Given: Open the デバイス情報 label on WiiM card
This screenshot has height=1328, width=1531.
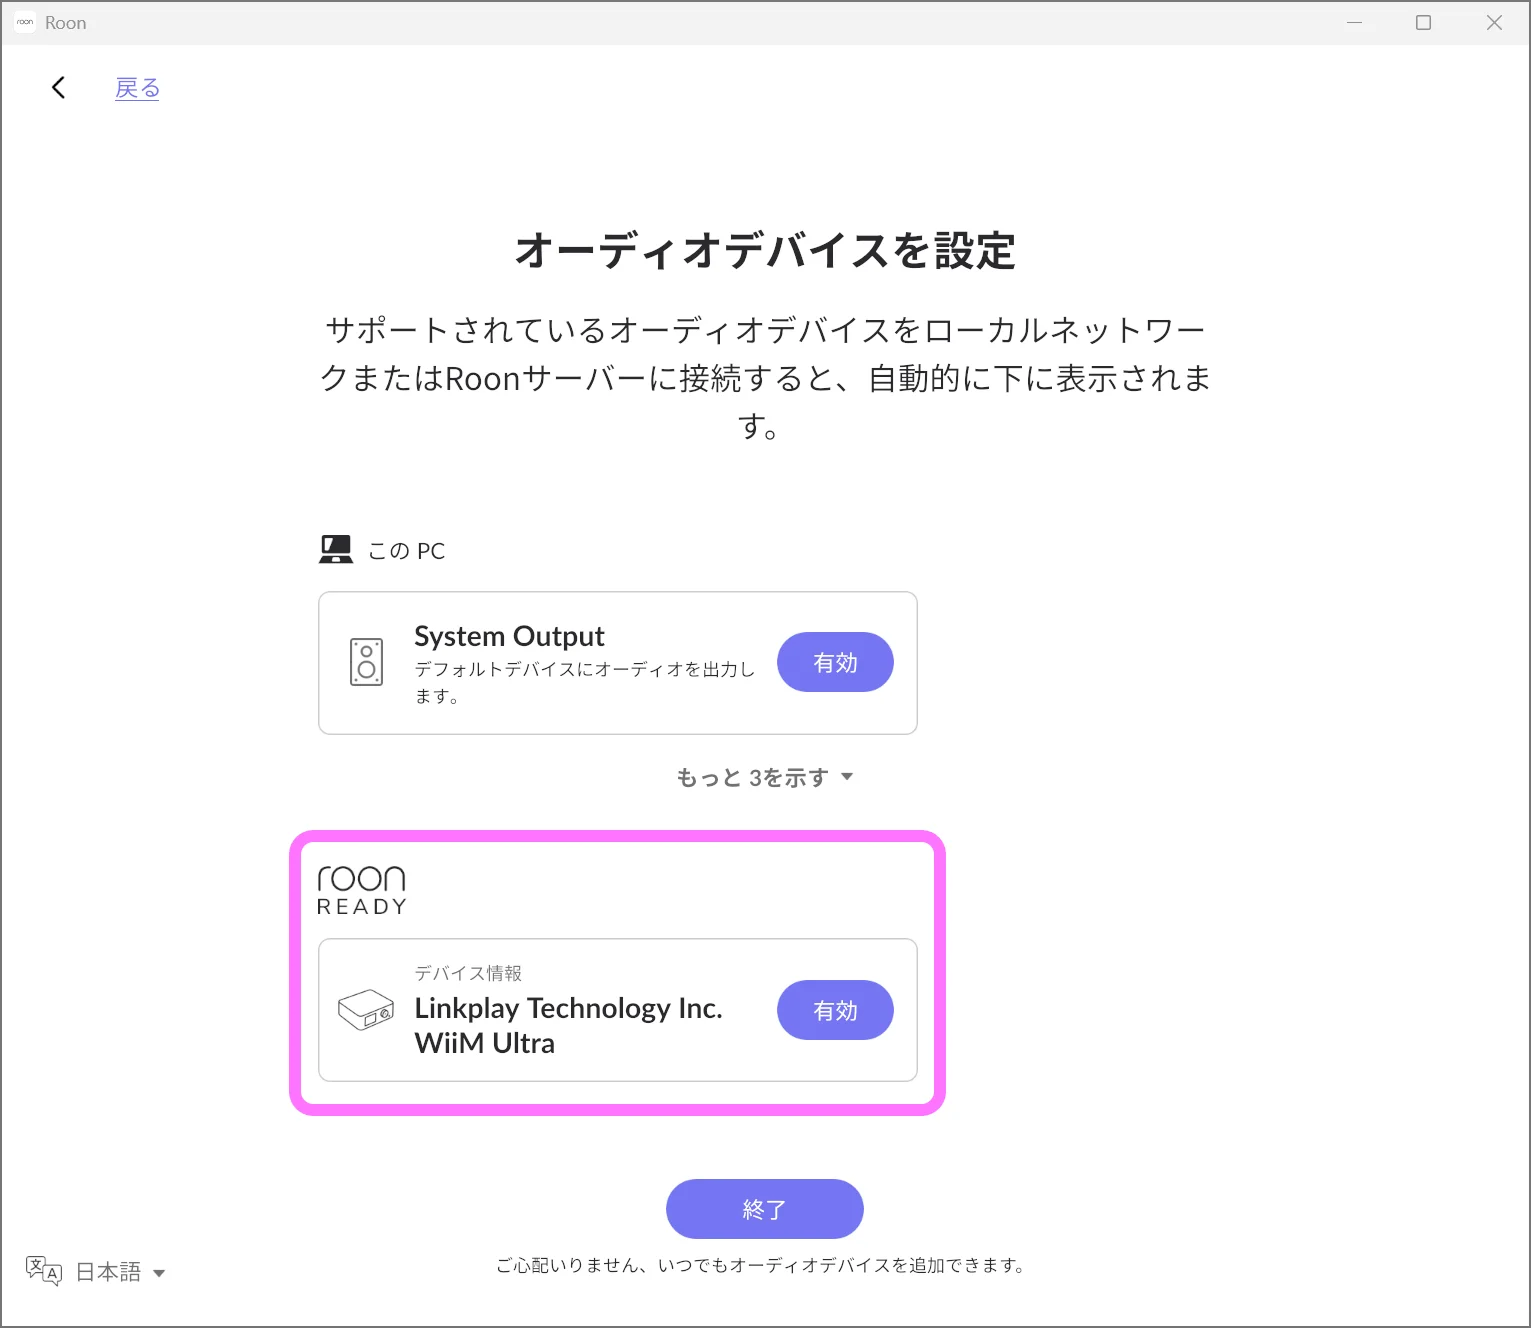Looking at the screenshot, I should tap(468, 973).
